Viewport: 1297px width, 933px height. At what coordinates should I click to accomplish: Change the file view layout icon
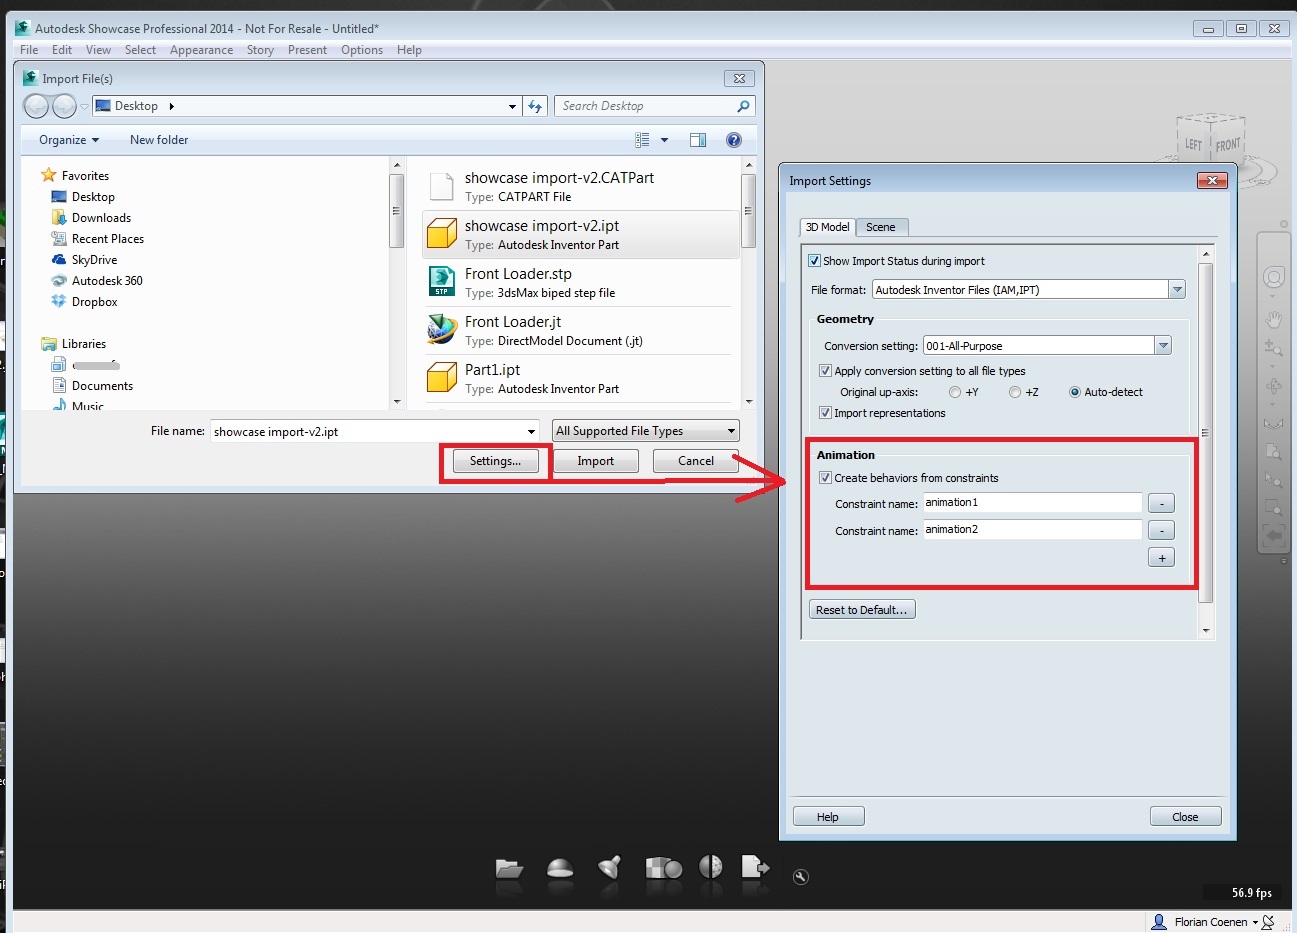click(642, 140)
